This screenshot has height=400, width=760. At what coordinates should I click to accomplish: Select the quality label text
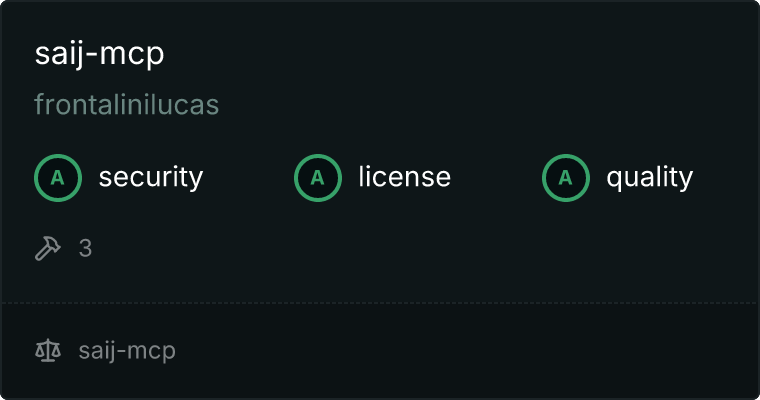tap(649, 177)
